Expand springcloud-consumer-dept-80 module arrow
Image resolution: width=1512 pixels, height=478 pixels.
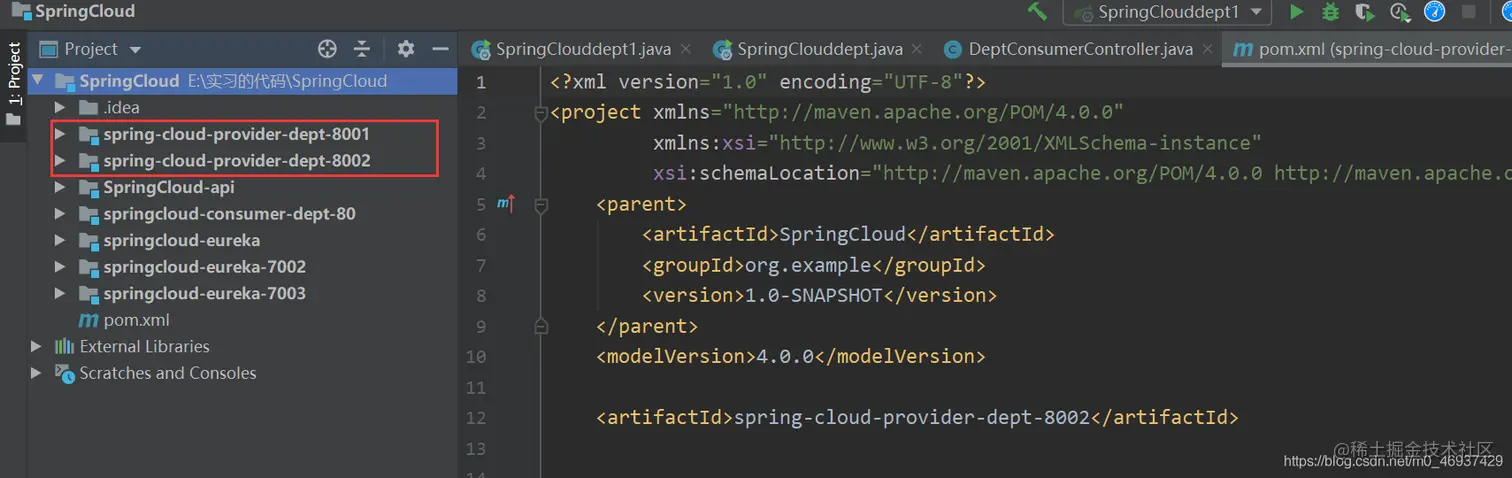60,214
